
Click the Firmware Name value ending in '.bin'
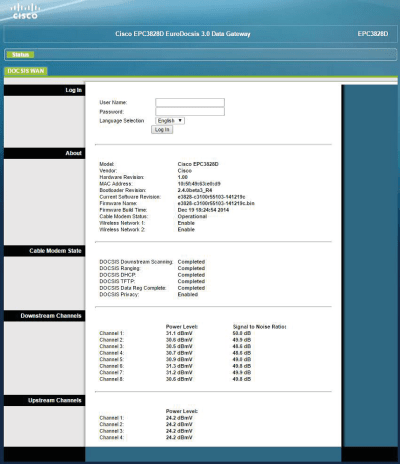pyautogui.click(x=216, y=203)
